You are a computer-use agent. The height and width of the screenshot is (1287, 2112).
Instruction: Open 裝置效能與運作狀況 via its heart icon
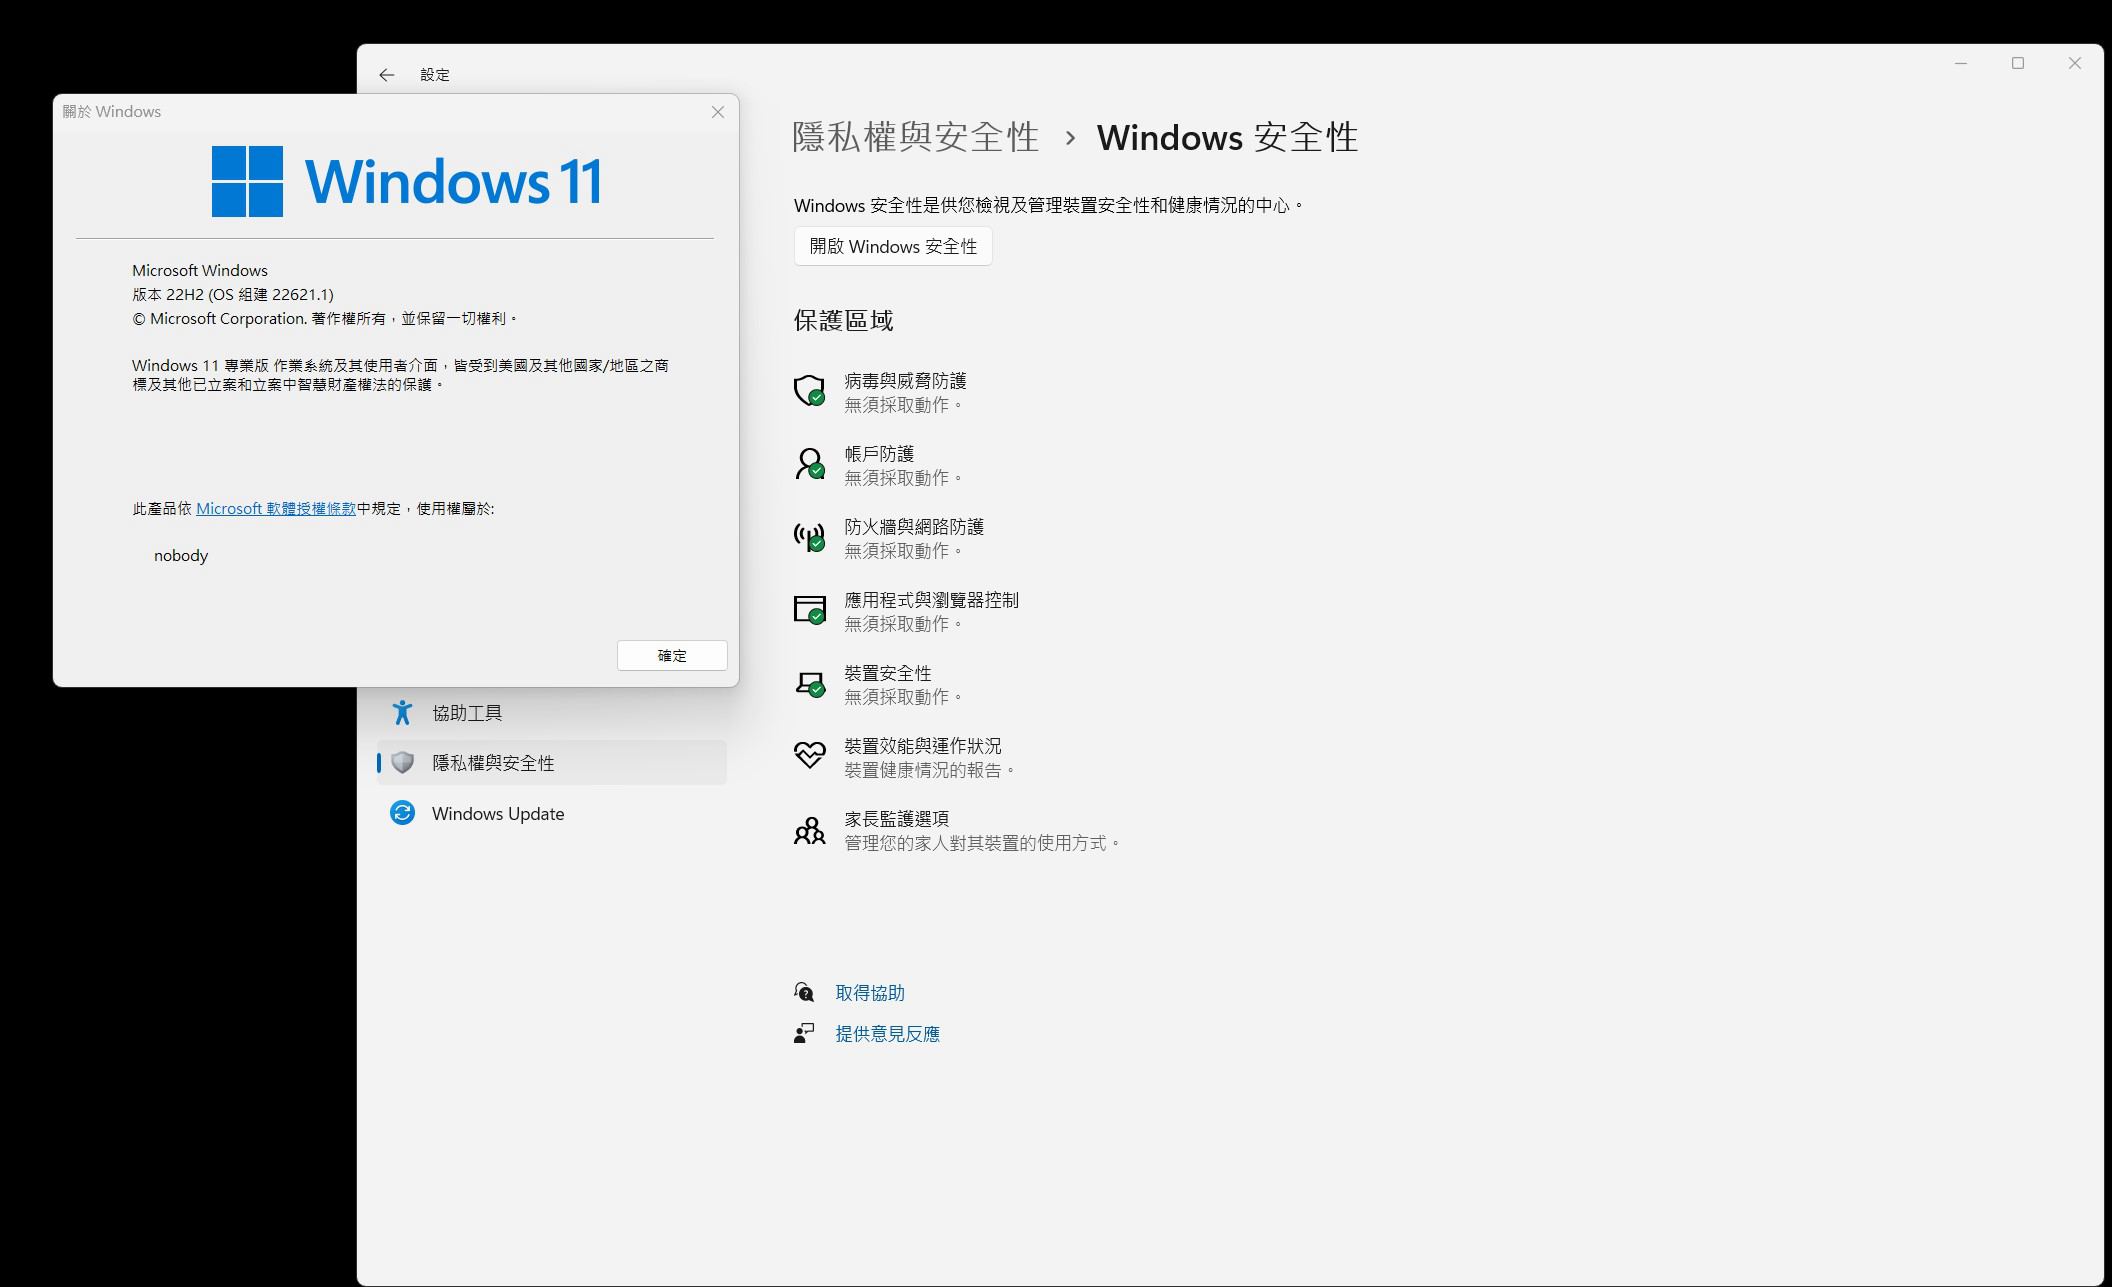[809, 756]
